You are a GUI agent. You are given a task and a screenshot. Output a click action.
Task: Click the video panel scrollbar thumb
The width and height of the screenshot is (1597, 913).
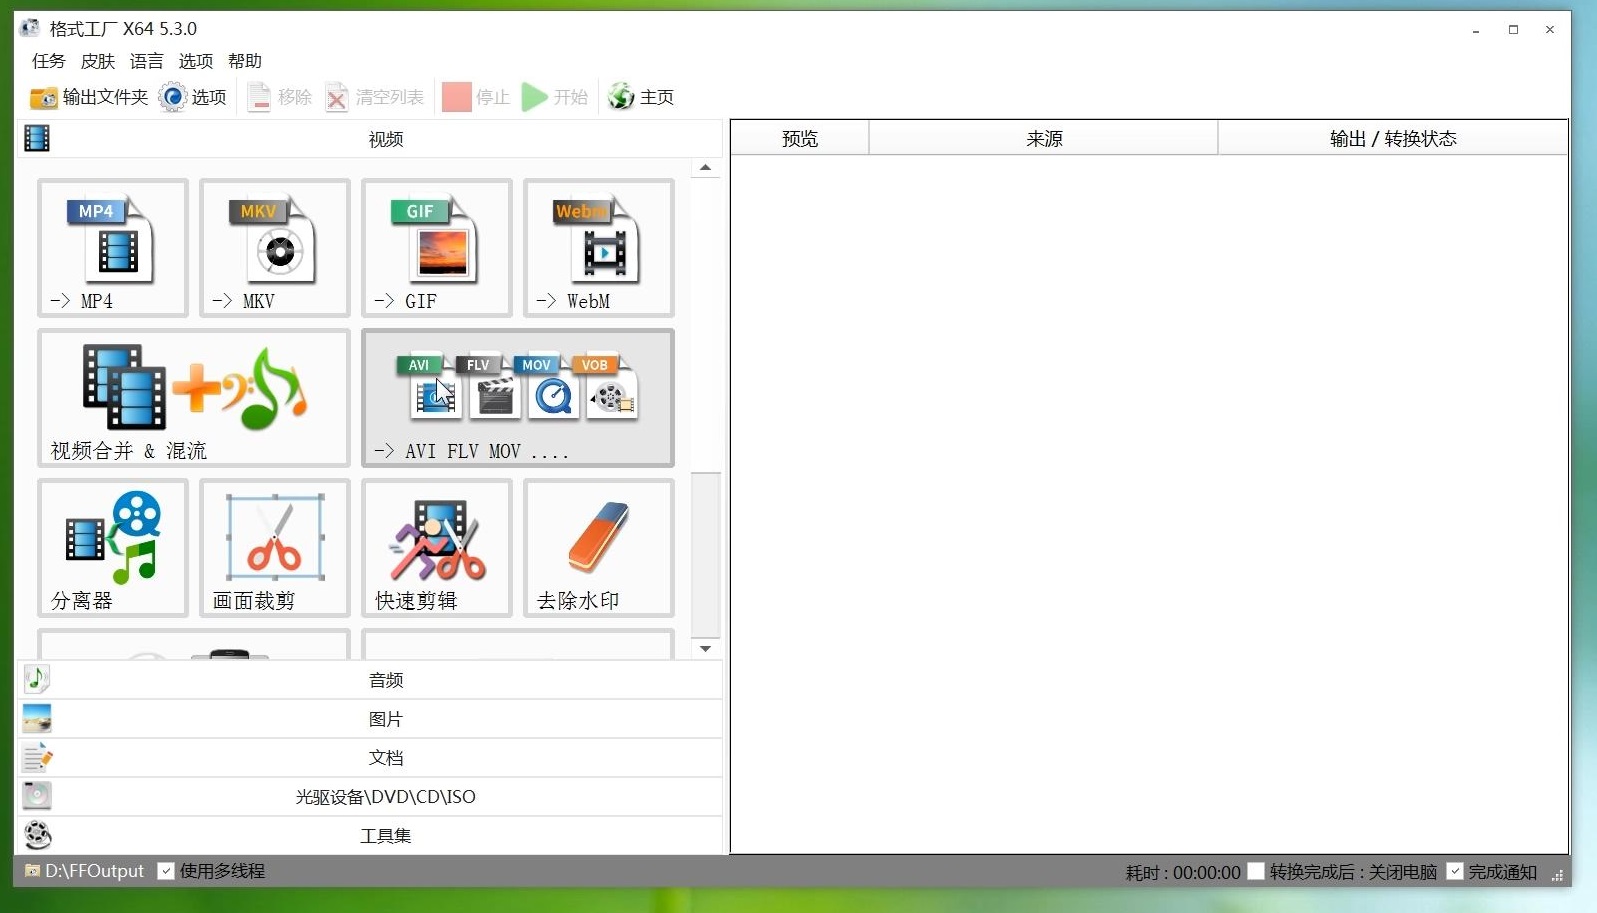706,554
